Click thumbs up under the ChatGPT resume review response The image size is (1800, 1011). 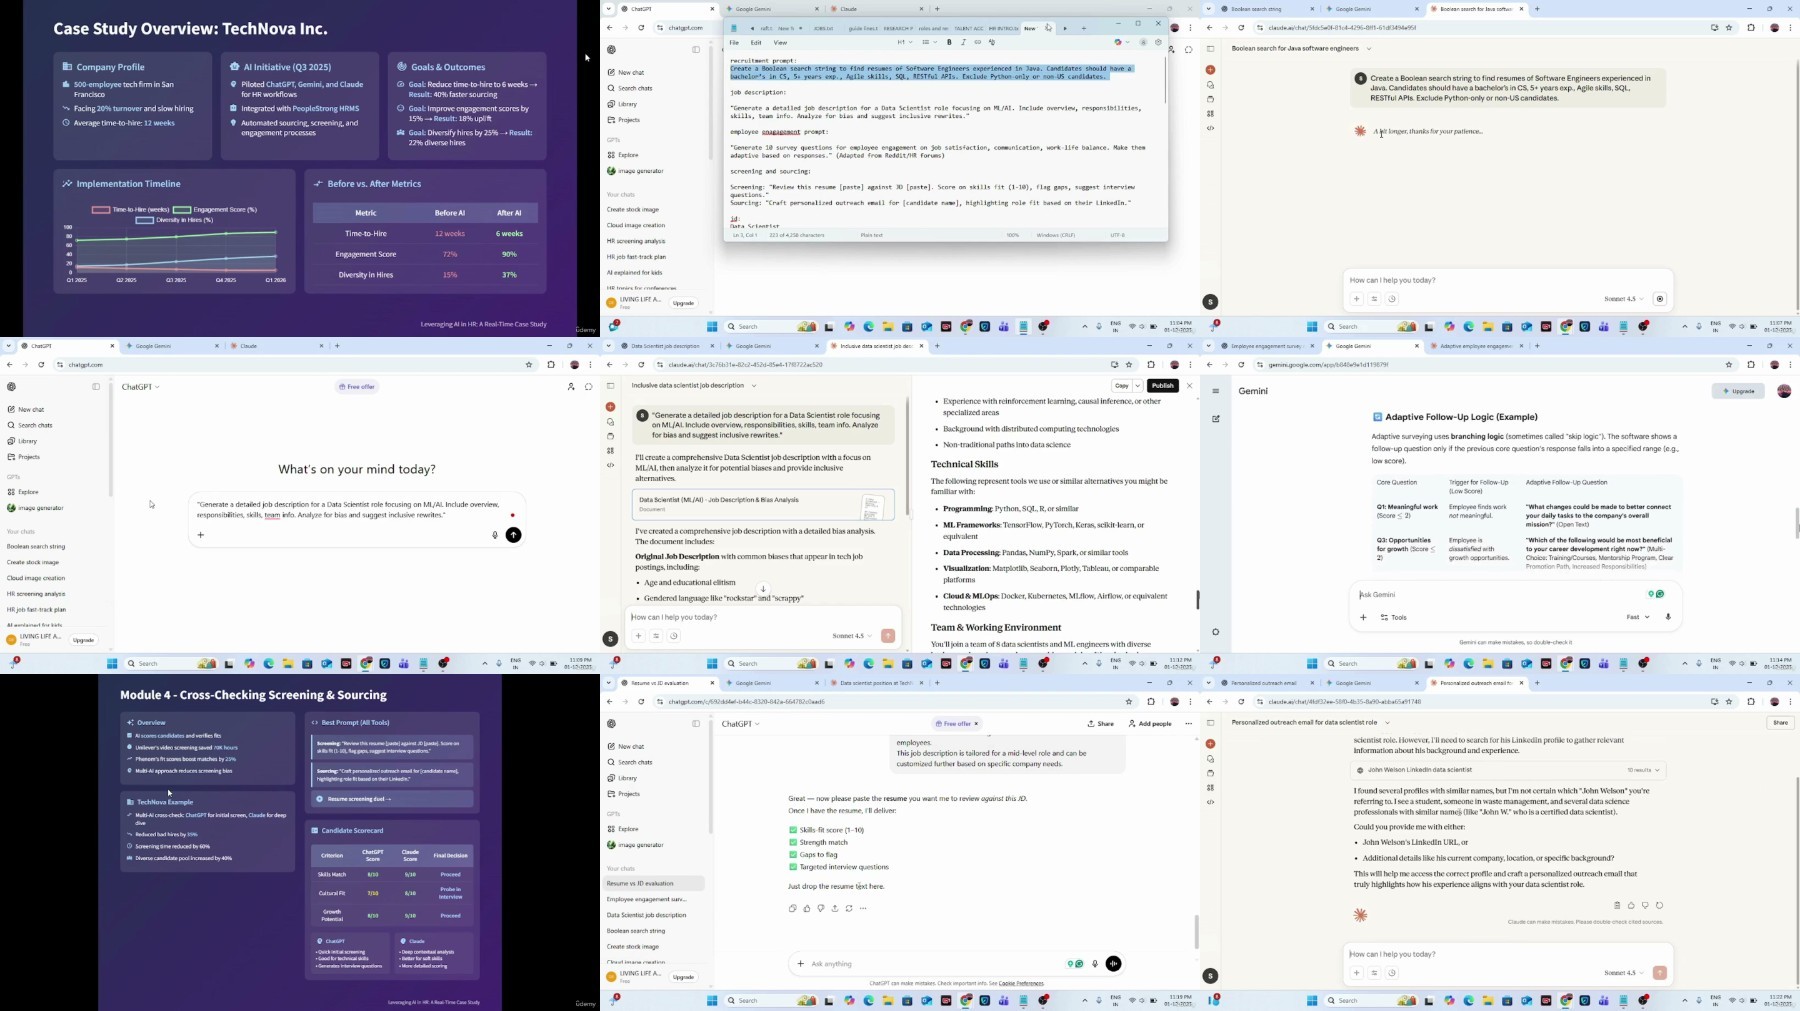[x=807, y=909]
